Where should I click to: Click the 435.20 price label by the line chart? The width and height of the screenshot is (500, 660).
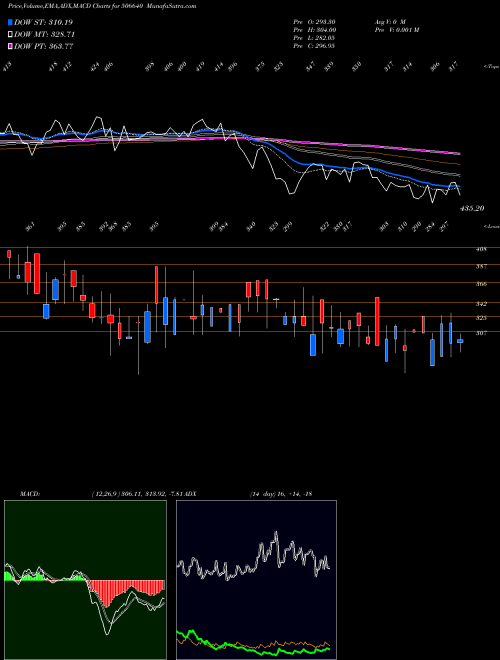click(x=472, y=208)
